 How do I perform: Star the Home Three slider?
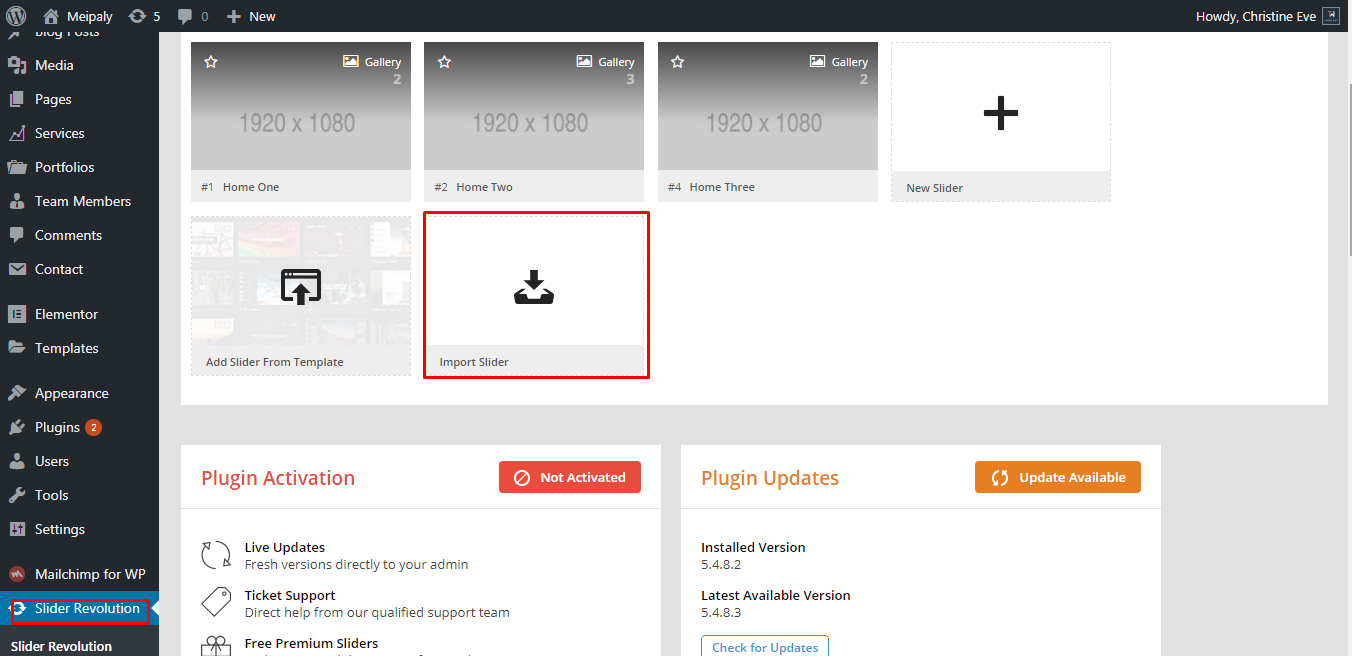click(x=678, y=62)
